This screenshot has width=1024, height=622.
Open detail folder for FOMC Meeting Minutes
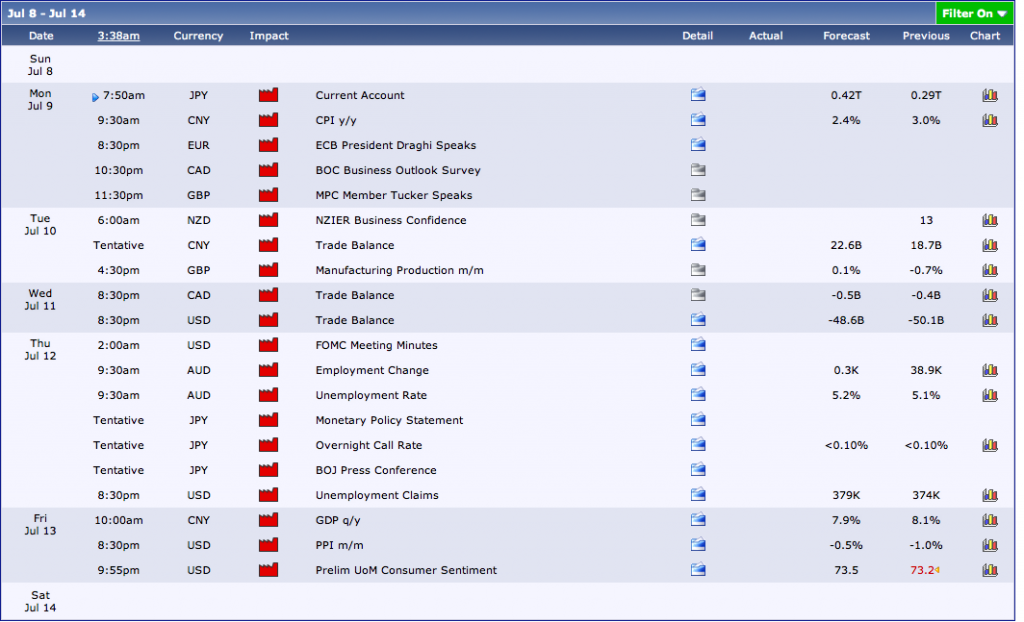698,345
